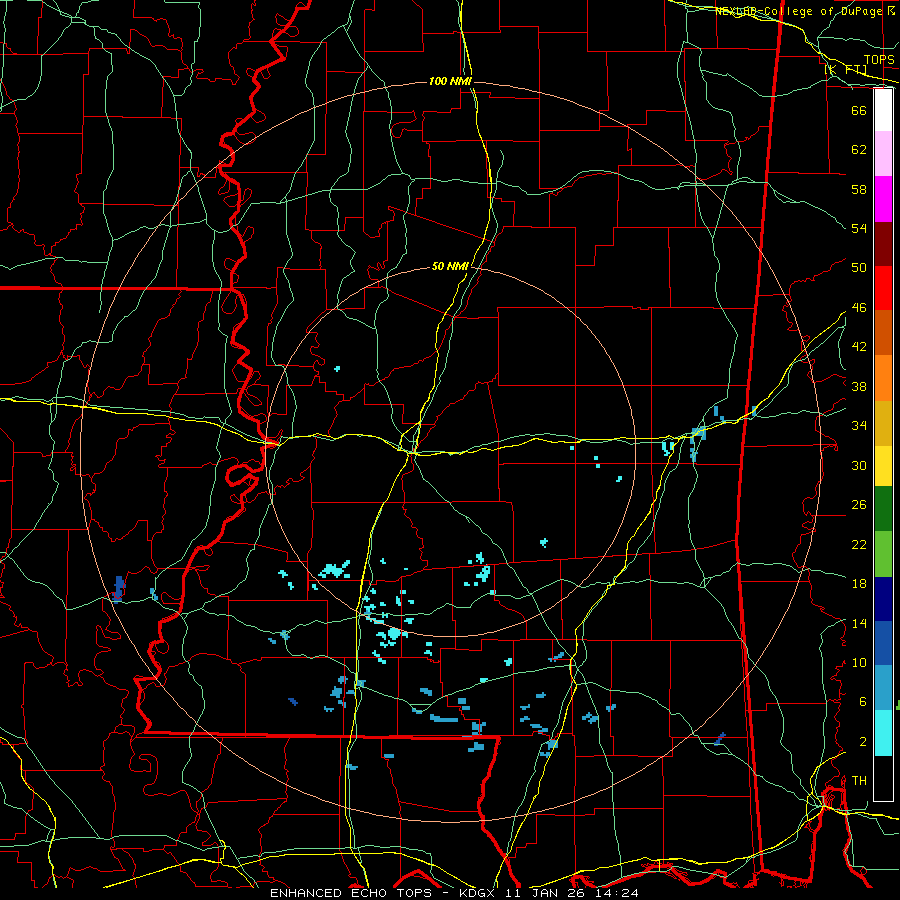Click the NEXLAB-College of DuPage credit text
This screenshot has width=900, height=900.
tap(804, 11)
